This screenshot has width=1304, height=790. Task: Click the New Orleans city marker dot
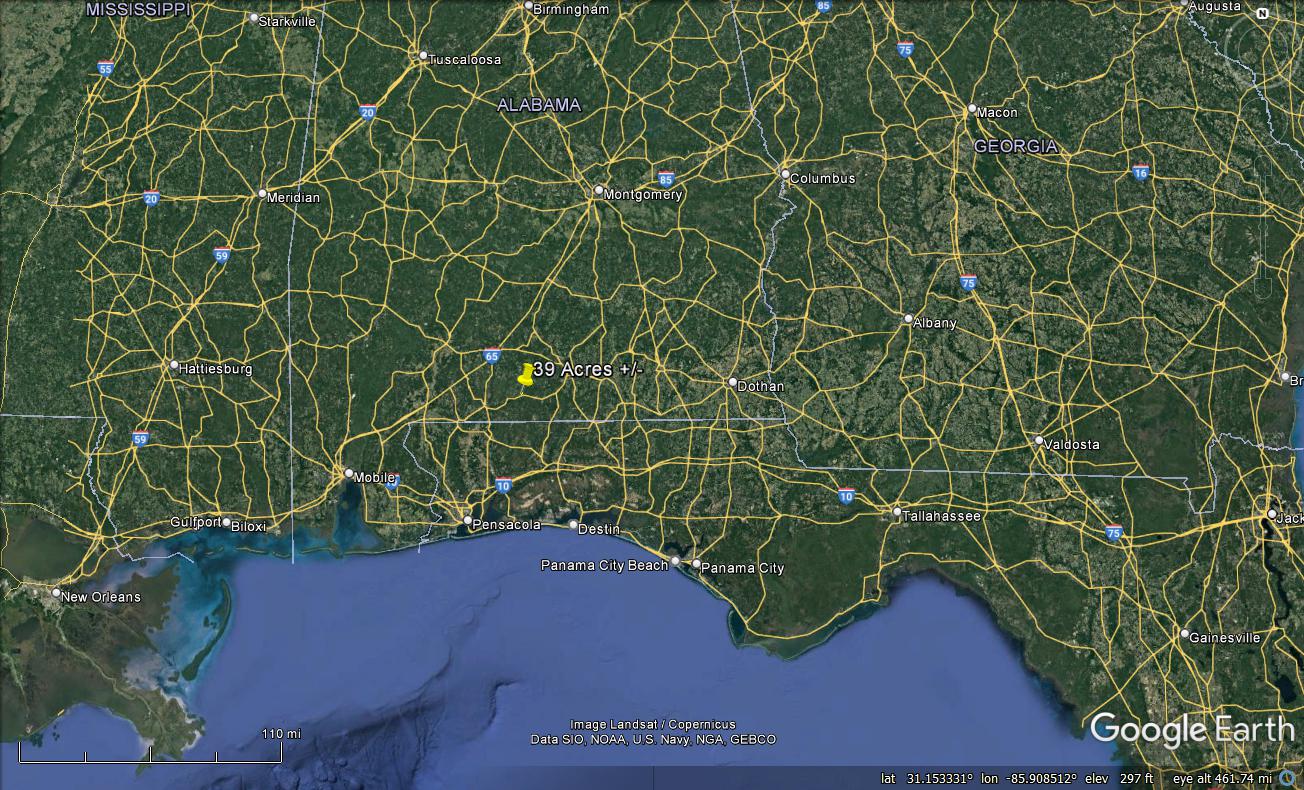coord(56,593)
